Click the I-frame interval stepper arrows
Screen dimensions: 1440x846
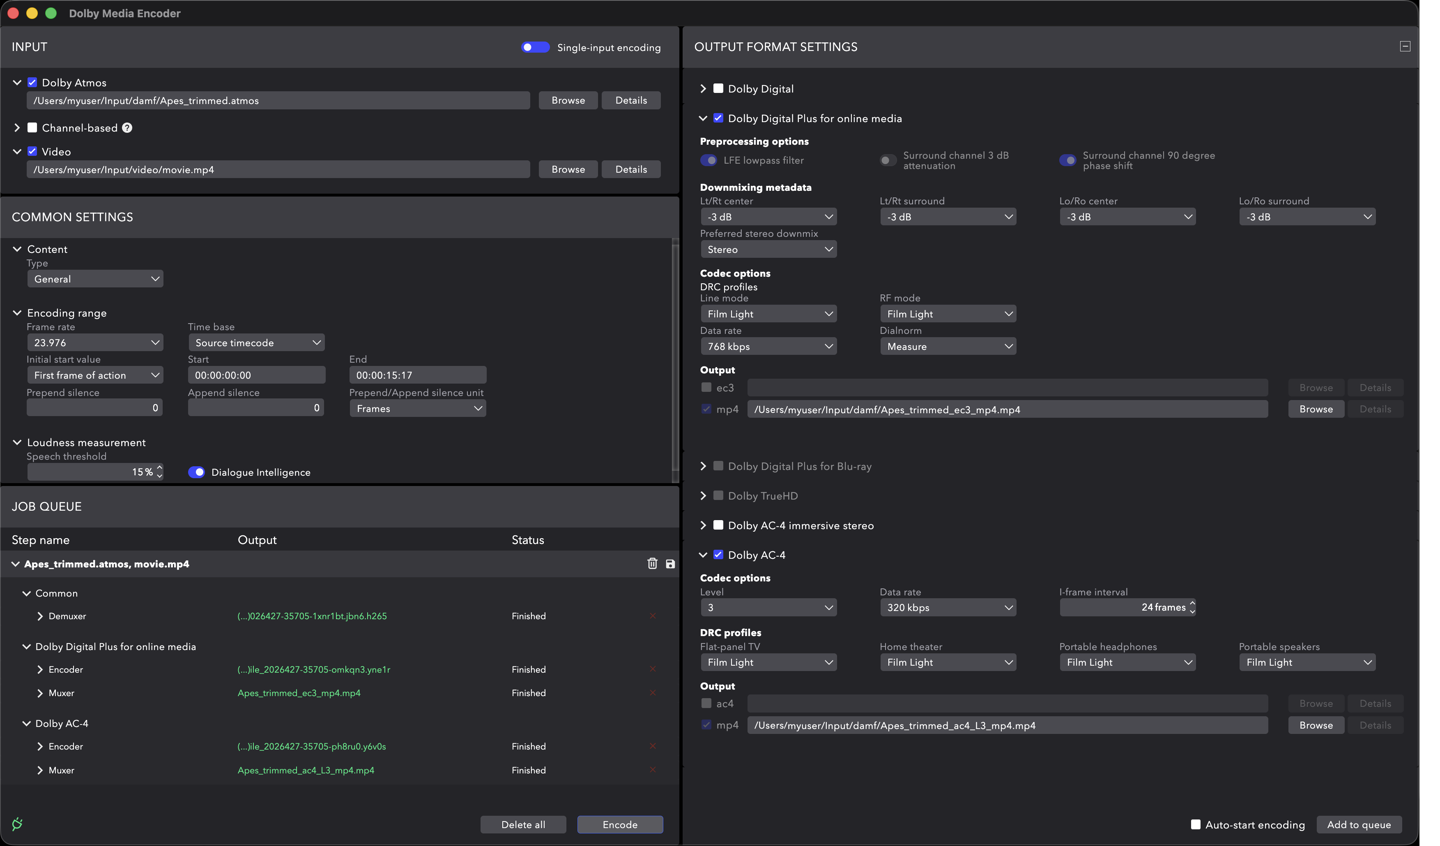1192,607
